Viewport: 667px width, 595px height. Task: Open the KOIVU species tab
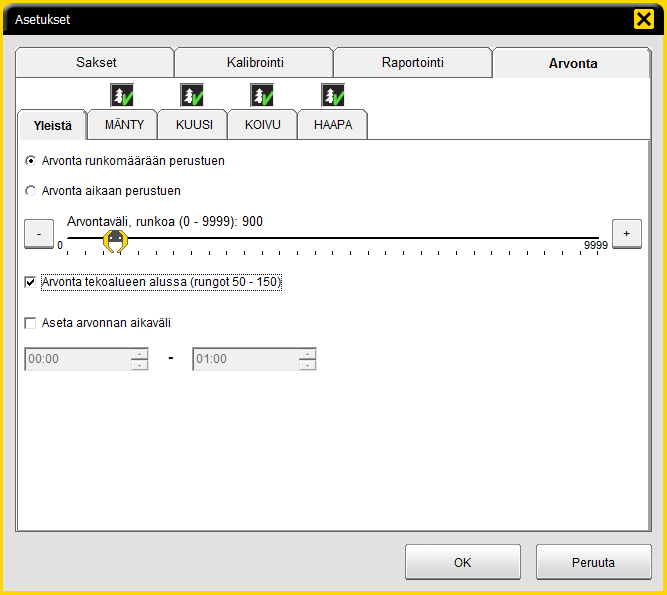coord(262,125)
